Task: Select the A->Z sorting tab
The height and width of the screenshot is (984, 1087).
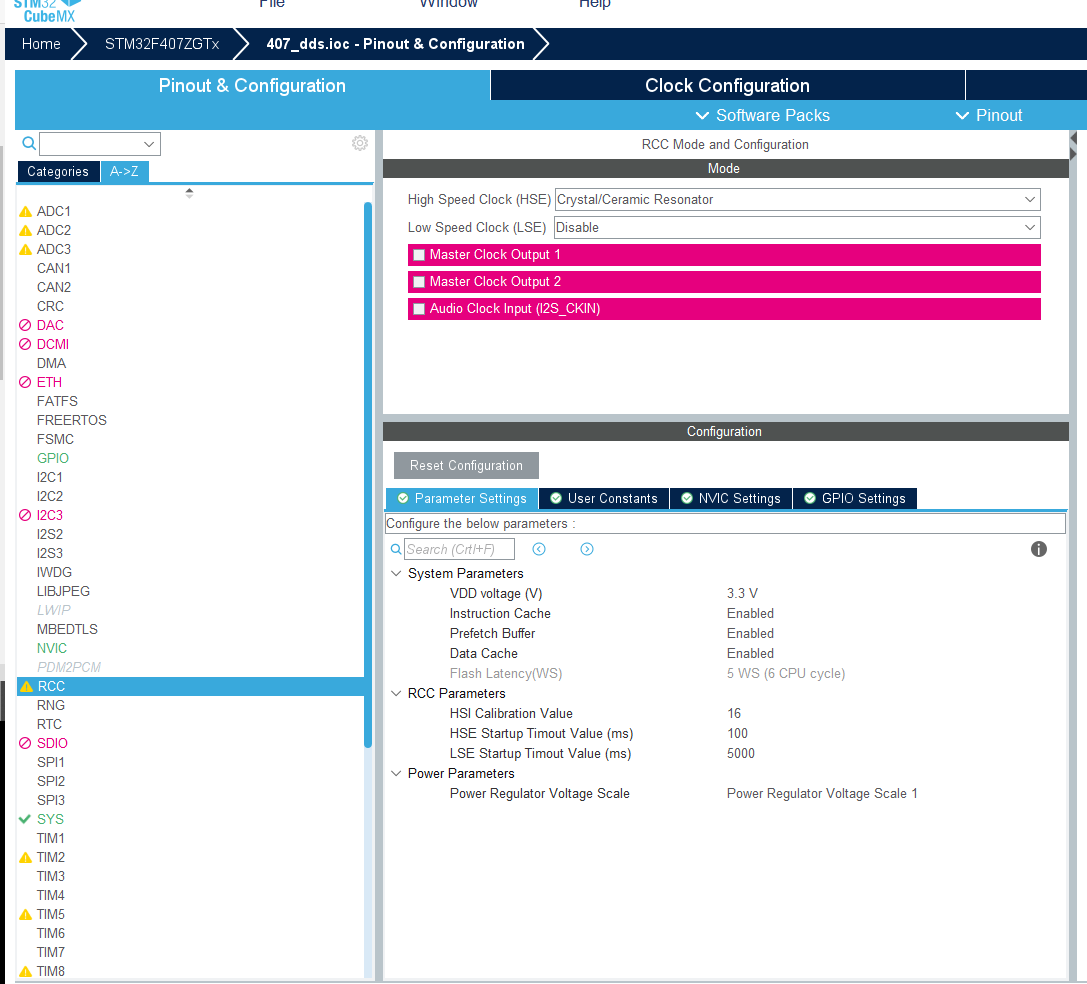Action: point(124,171)
